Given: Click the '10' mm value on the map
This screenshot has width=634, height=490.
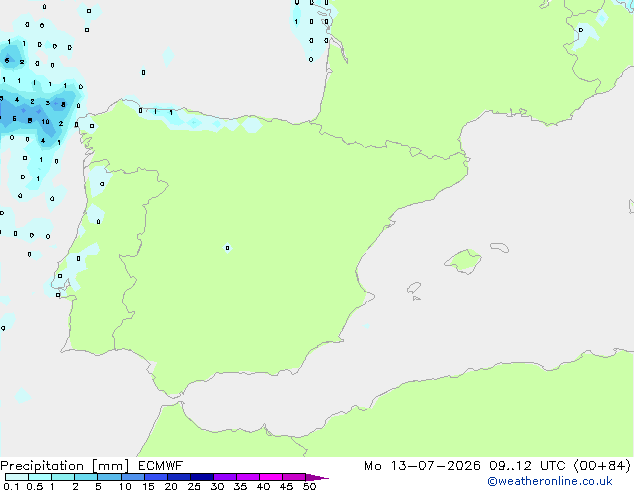Looking at the screenshot, I should pos(45,121).
